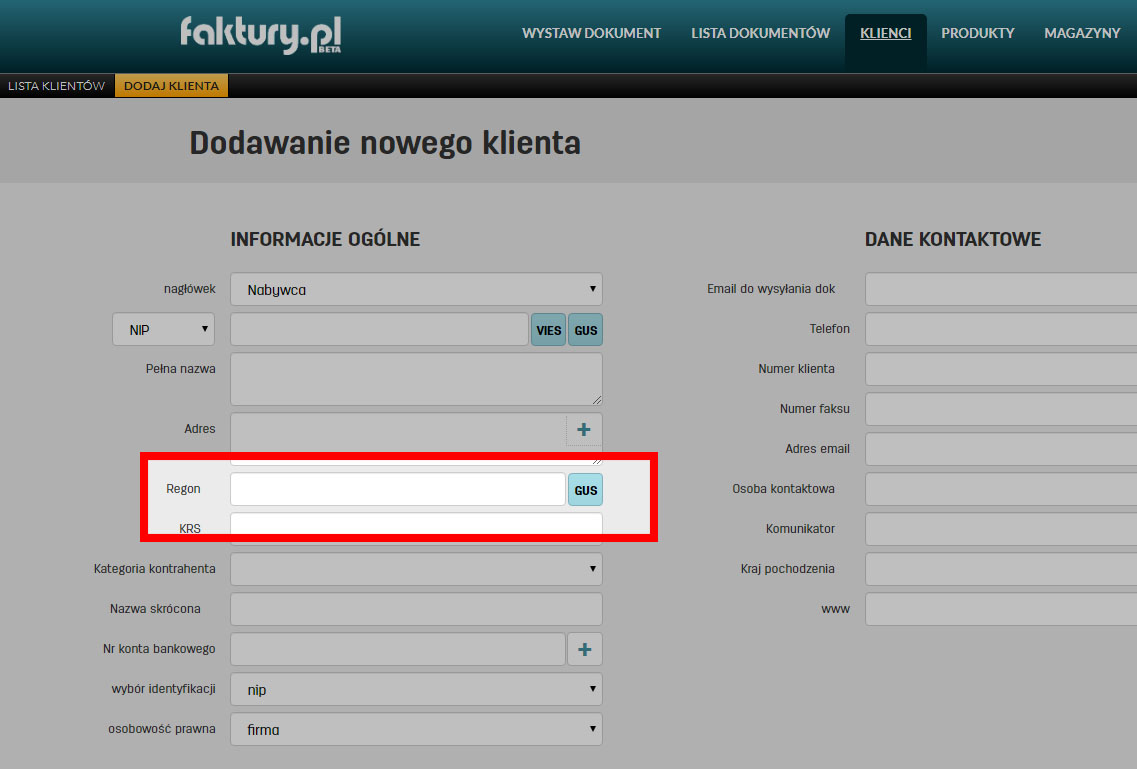Image resolution: width=1137 pixels, height=769 pixels.
Task: Add another address using the plus icon
Action: [583, 428]
